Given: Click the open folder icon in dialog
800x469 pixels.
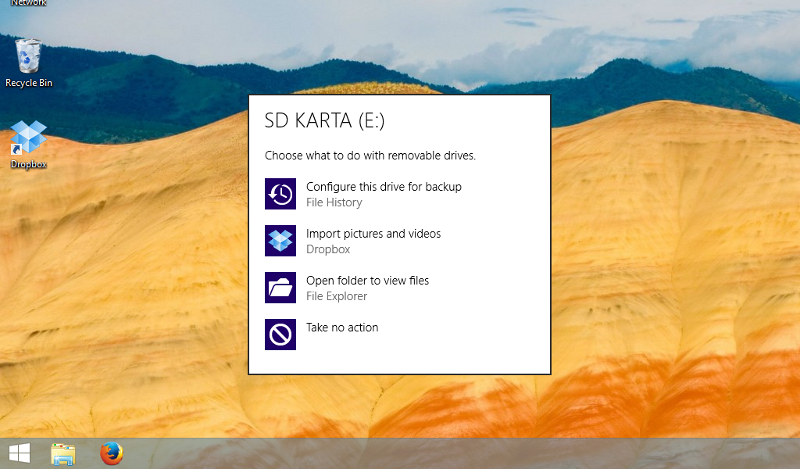Looking at the screenshot, I should [x=280, y=288].
